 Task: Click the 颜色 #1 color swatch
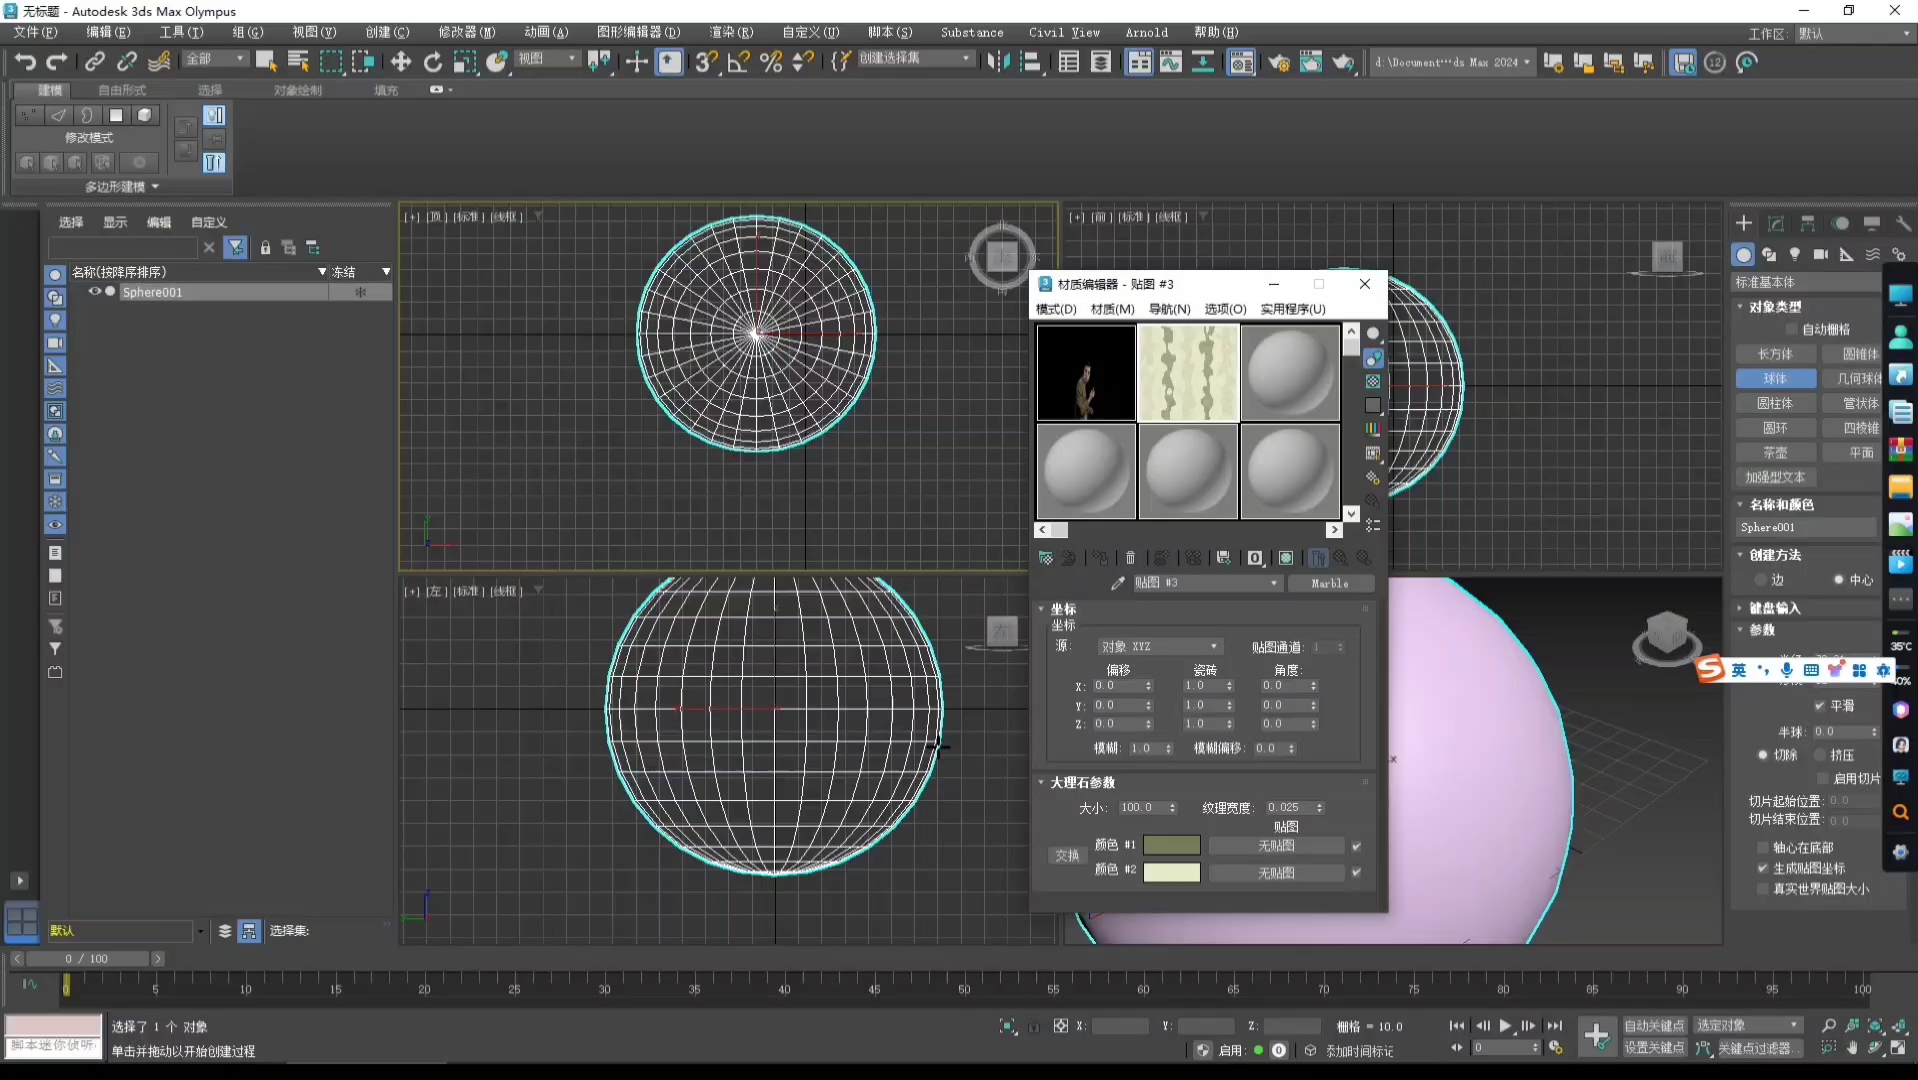[x=1171, y=845]
